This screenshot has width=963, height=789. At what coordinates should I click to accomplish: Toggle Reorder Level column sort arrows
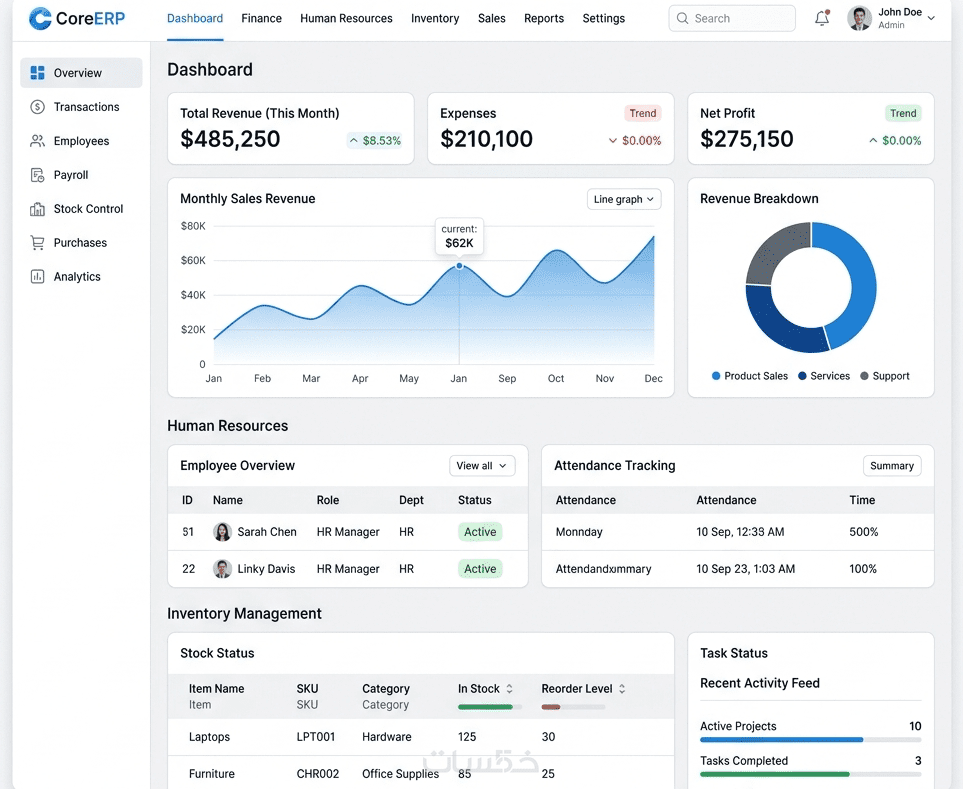pos(622,689)
